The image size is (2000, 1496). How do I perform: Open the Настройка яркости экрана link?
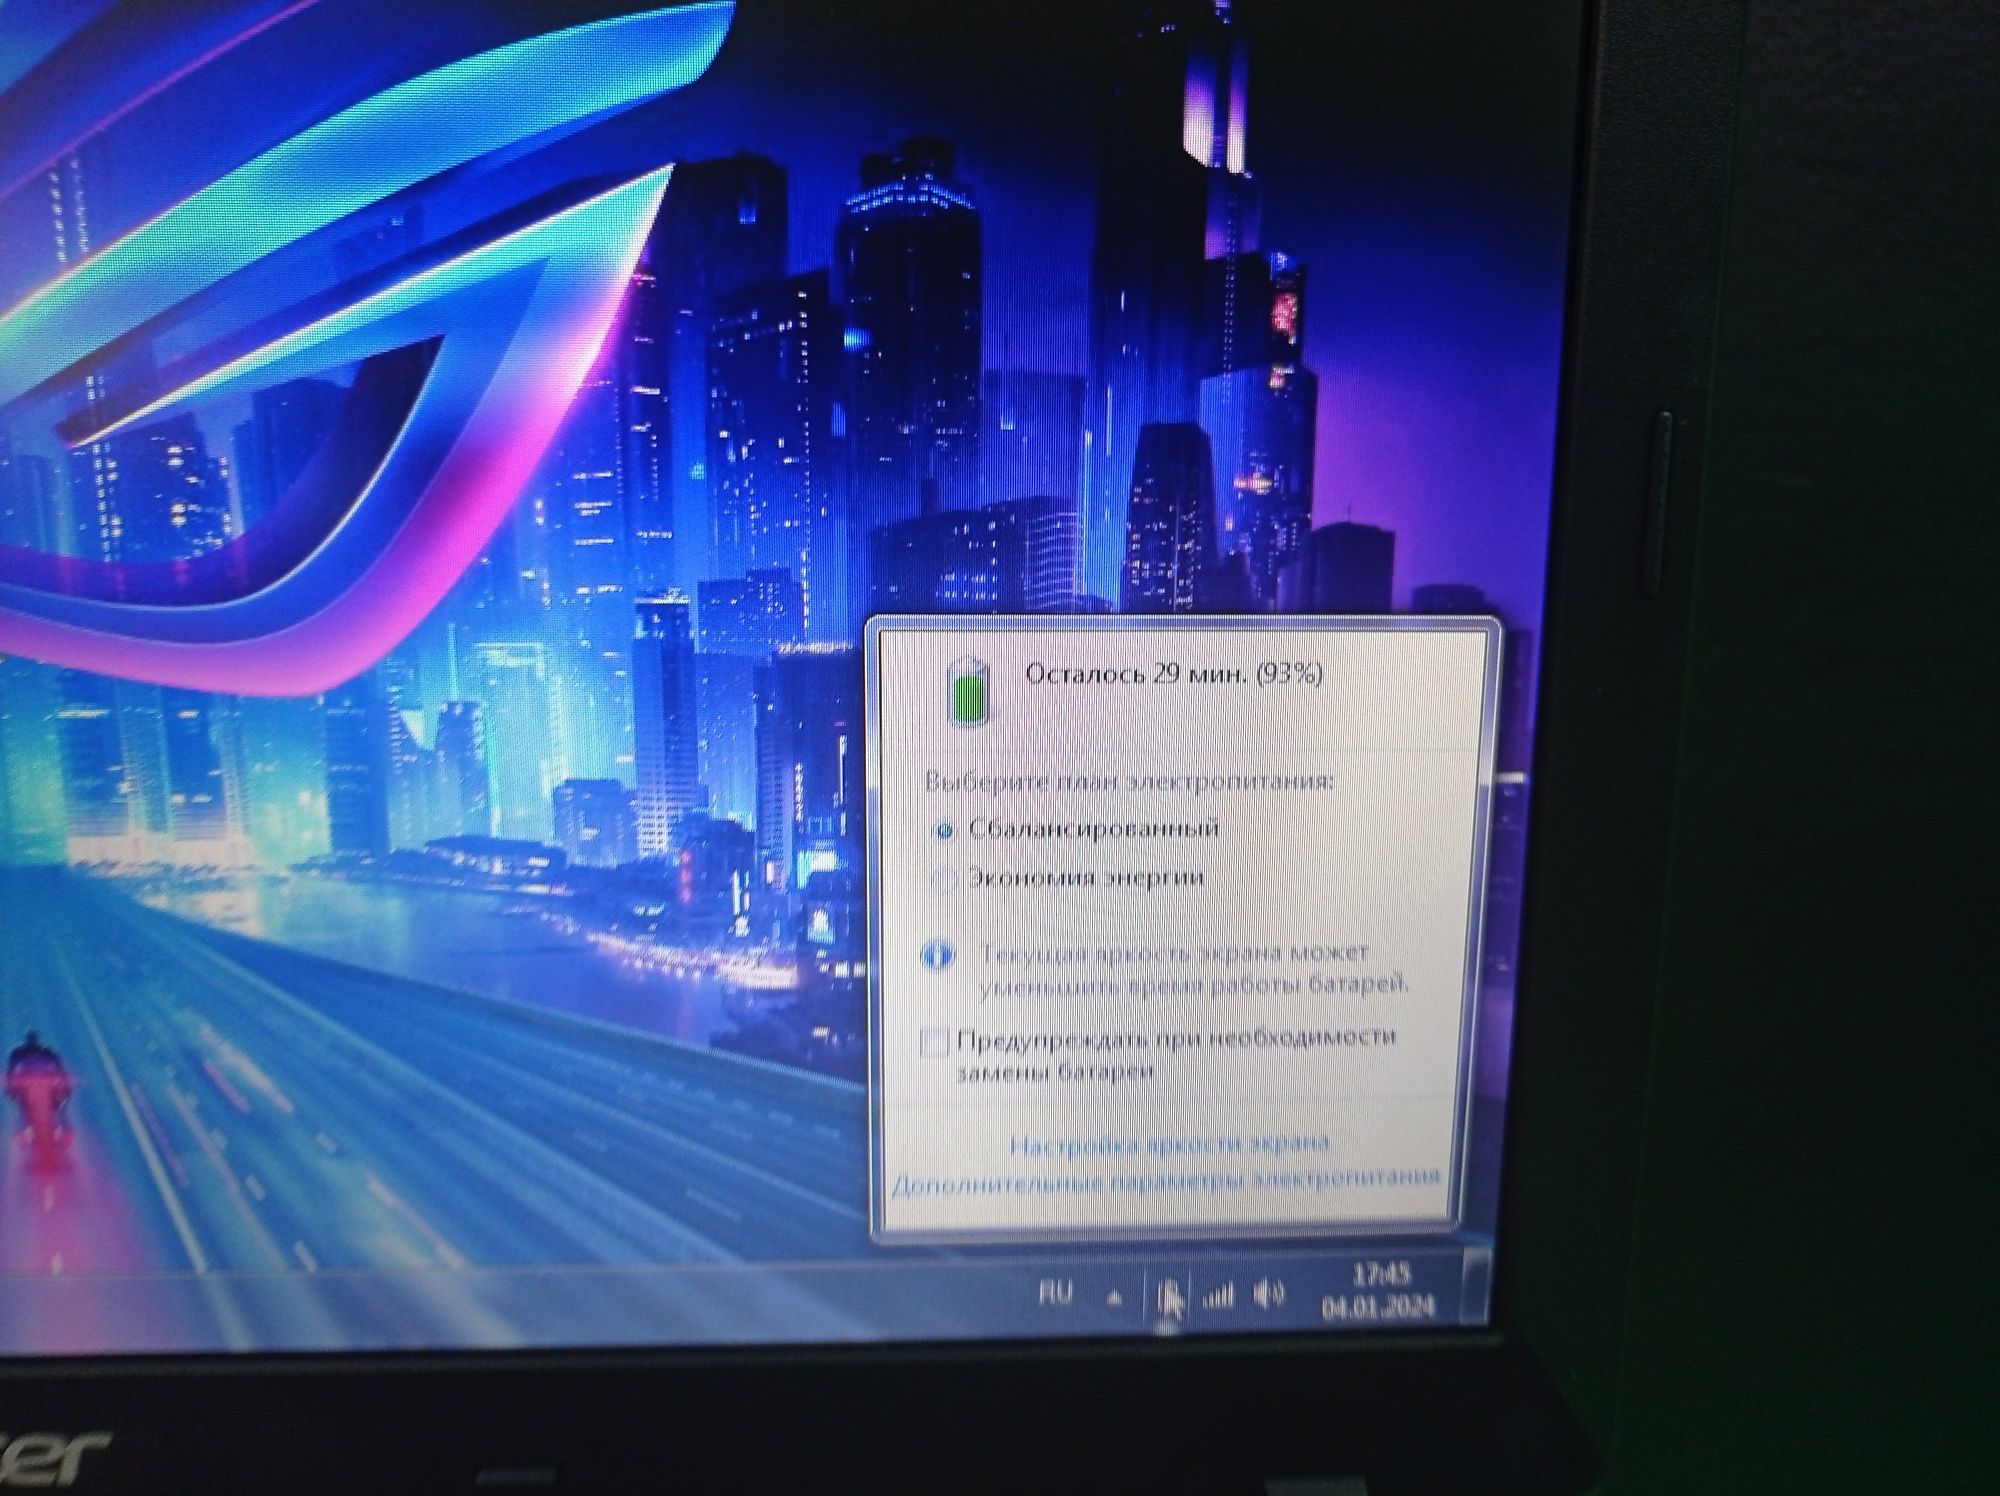pos(1169,1143)
